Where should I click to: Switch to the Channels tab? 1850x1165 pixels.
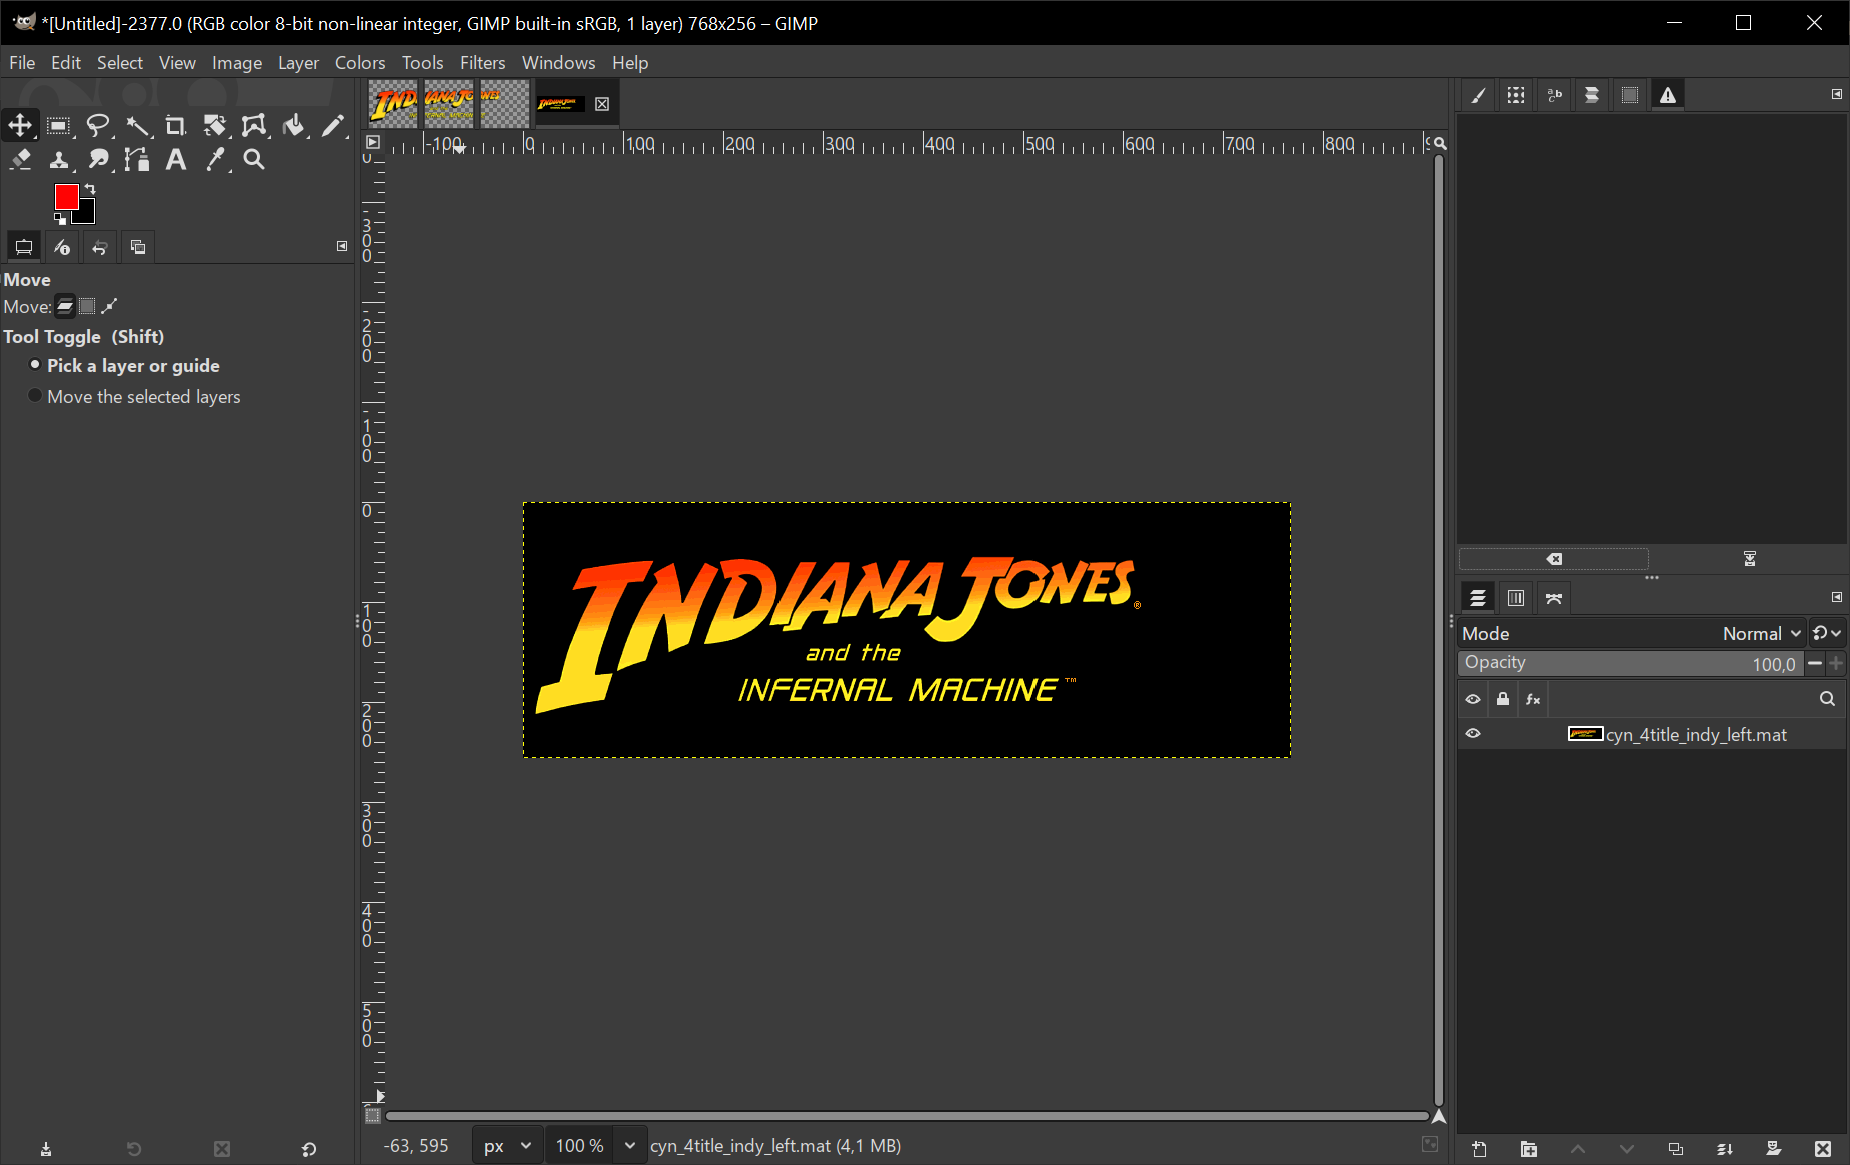pos(1516,598)
